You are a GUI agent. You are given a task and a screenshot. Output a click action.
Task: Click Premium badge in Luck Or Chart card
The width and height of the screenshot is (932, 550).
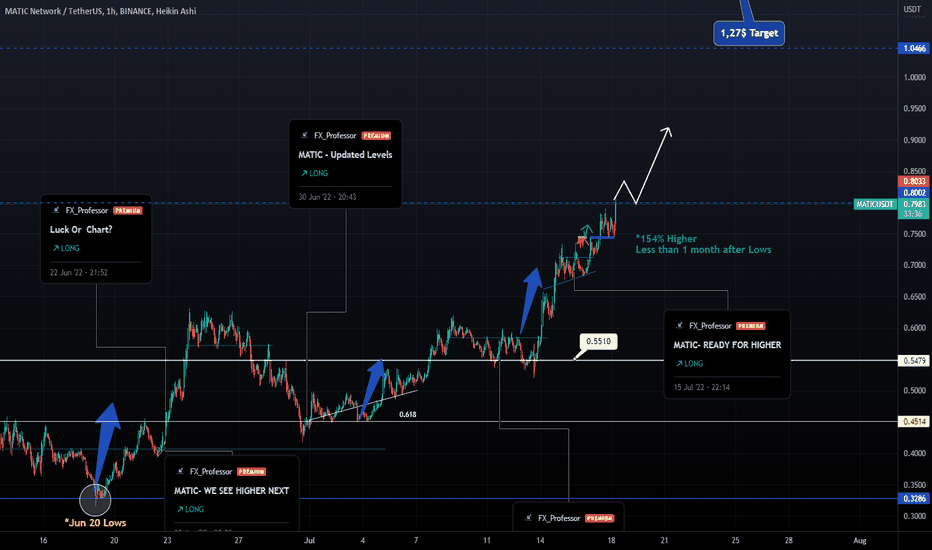pos(128,210)
